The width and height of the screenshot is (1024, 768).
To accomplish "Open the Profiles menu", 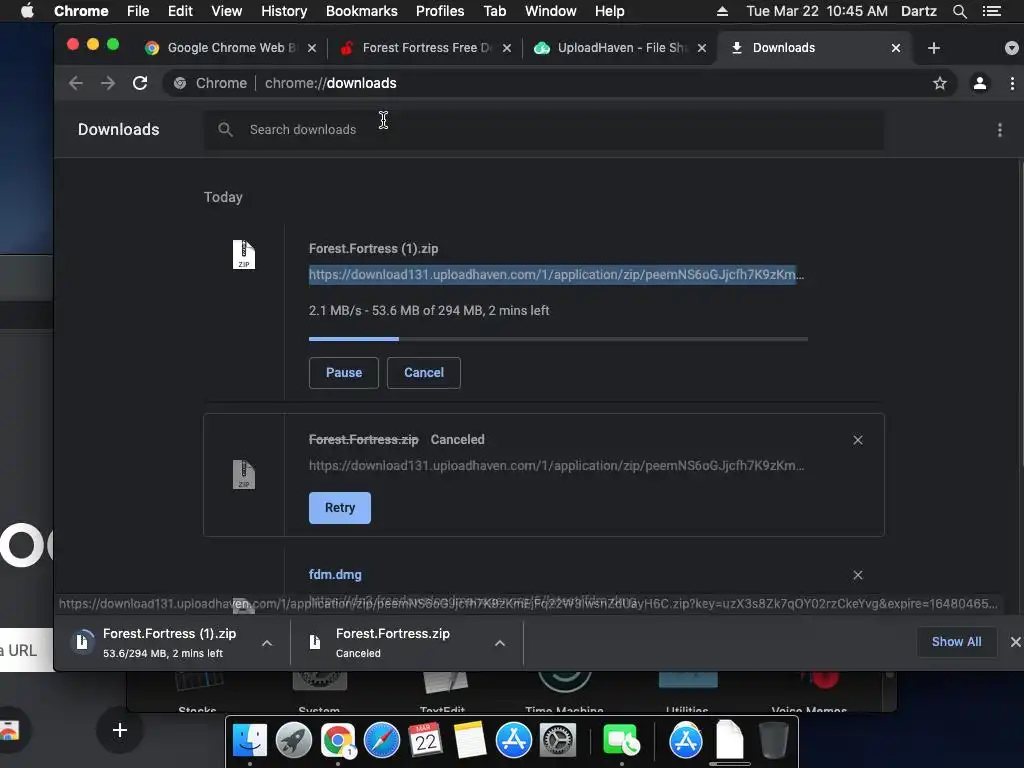I will (440, 11).
